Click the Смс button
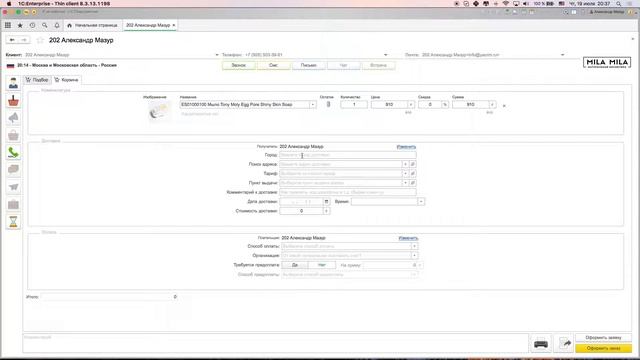 click(273, 65)
